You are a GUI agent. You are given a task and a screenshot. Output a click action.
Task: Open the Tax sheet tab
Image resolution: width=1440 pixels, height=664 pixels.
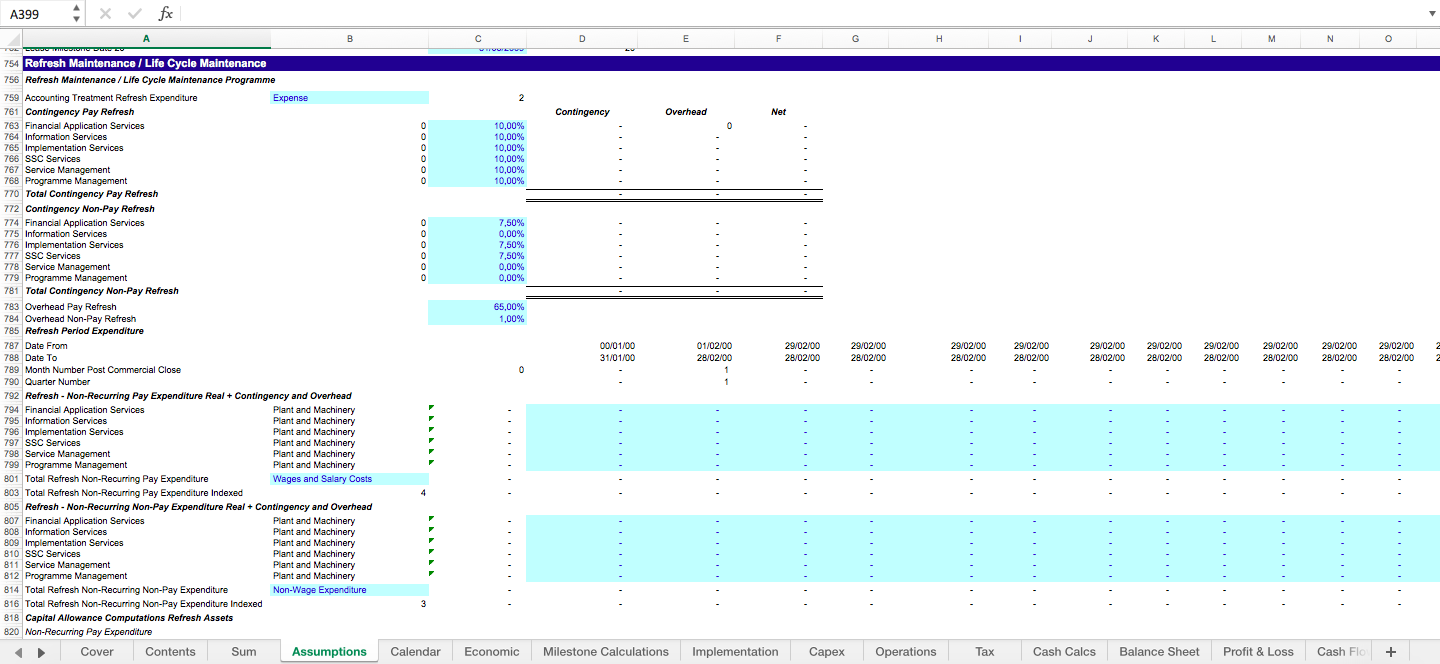point(985,652)
